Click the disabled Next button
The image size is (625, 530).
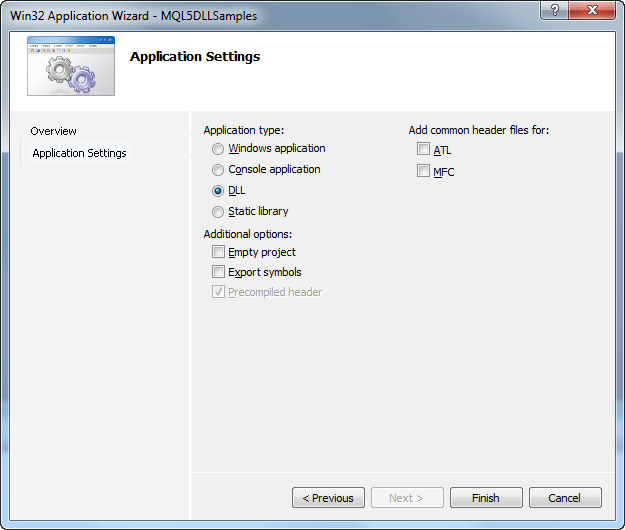tap(407, 498)
